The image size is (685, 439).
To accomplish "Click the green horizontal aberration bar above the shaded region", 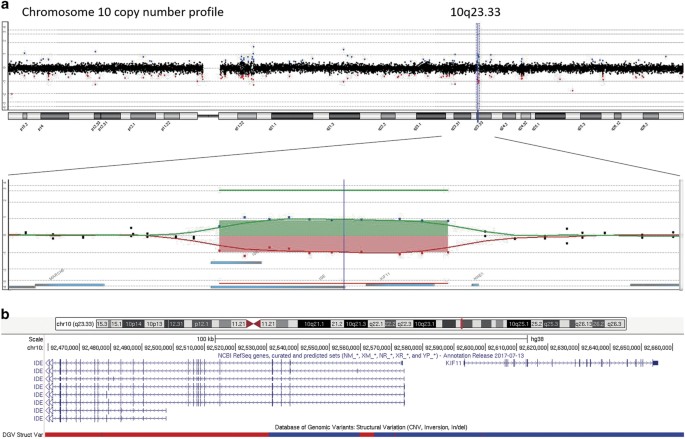I will [333, 190].
